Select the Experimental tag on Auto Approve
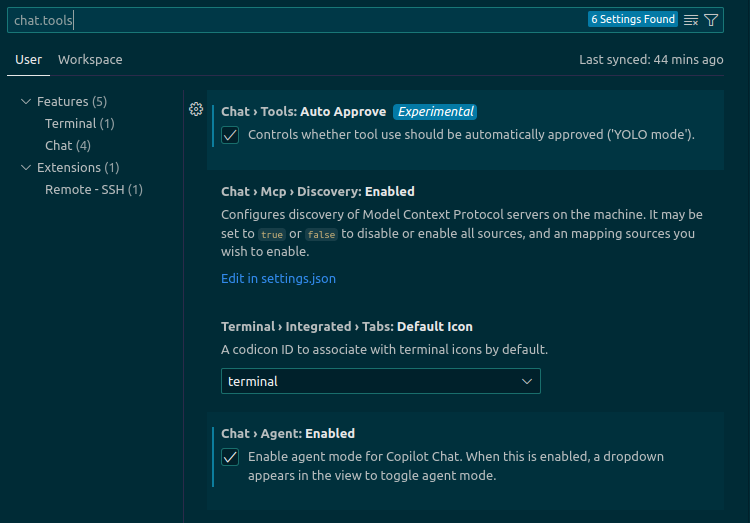This screenshot has height=523, width=750. [x=435, y=112]
